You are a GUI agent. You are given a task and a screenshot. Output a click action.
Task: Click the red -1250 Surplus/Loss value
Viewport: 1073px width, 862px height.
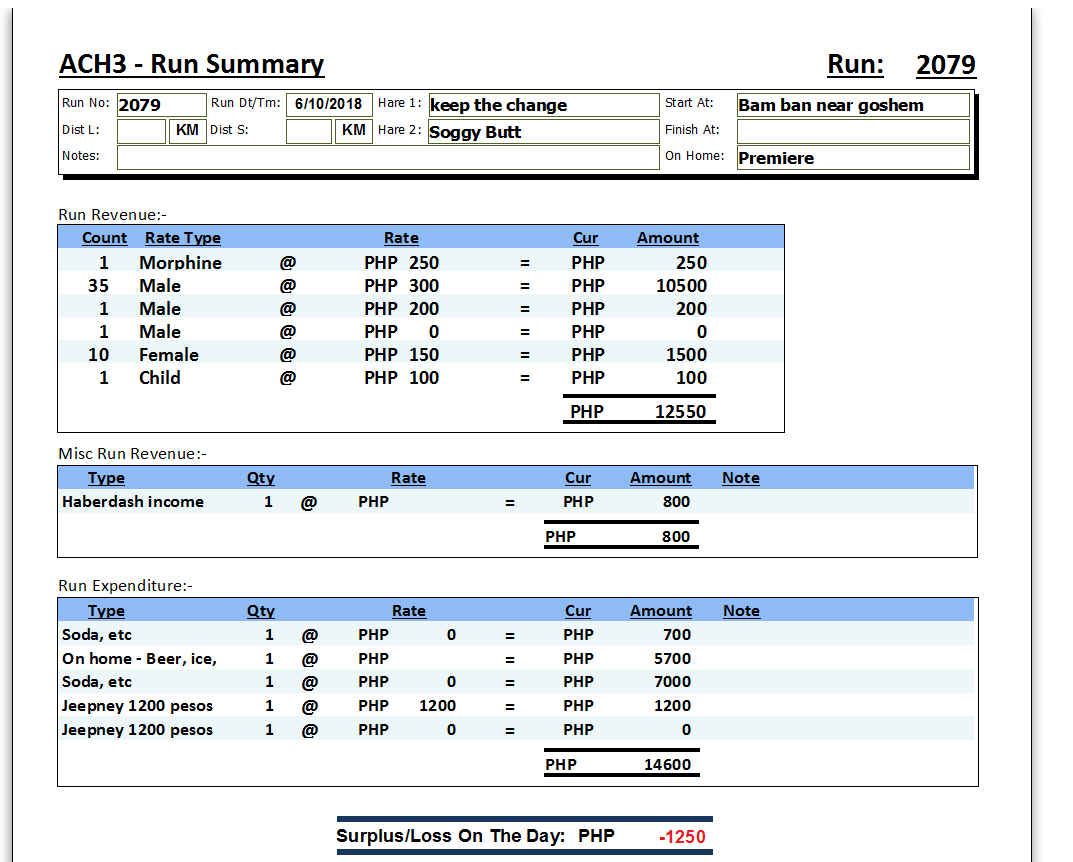[x=682, y=837]
